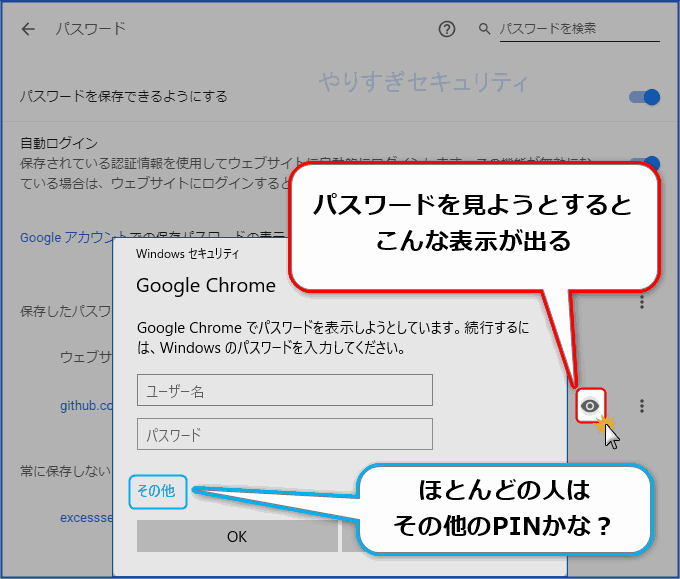Click the パスワード field in the dialog
This screenshot has width=680, height=579.
285,434
